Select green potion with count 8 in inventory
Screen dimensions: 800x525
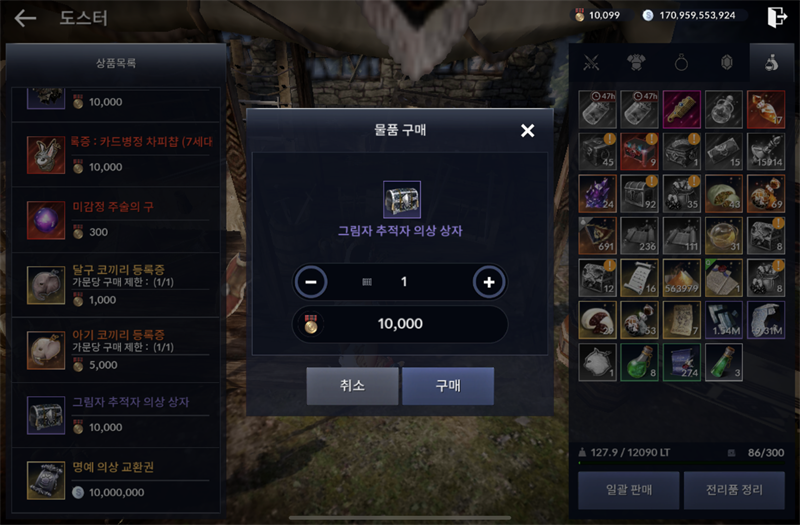[x=639, y=362]
